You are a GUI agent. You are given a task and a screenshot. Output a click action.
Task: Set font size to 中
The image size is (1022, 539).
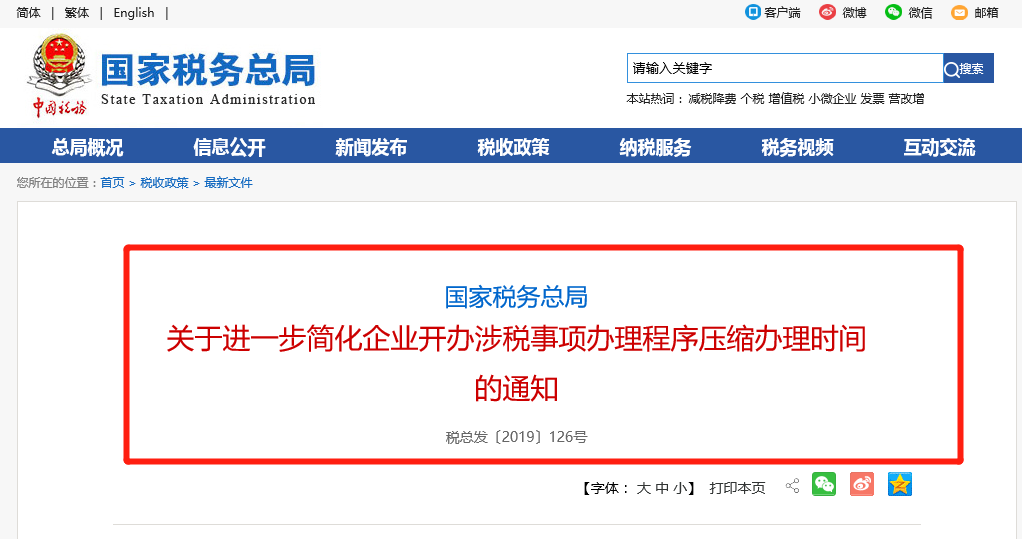[x=662, y=488]
